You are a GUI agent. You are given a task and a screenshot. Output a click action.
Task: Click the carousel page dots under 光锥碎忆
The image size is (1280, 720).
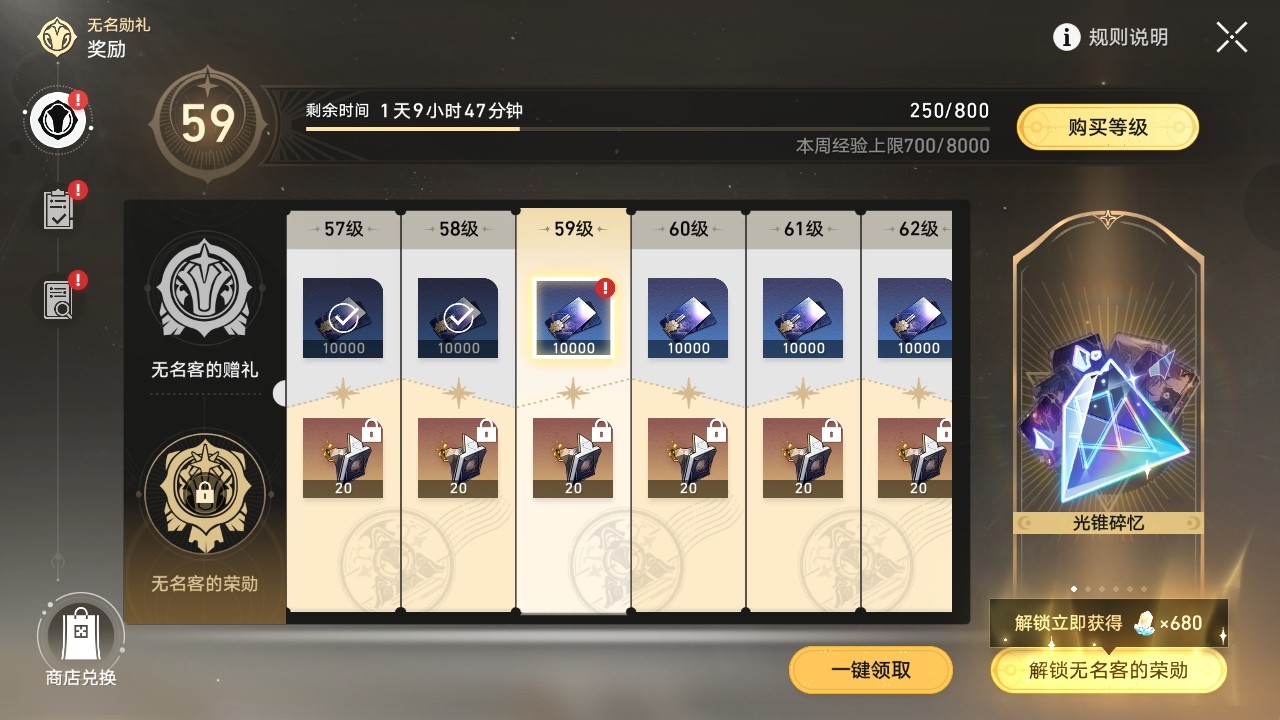[1108, 589]
